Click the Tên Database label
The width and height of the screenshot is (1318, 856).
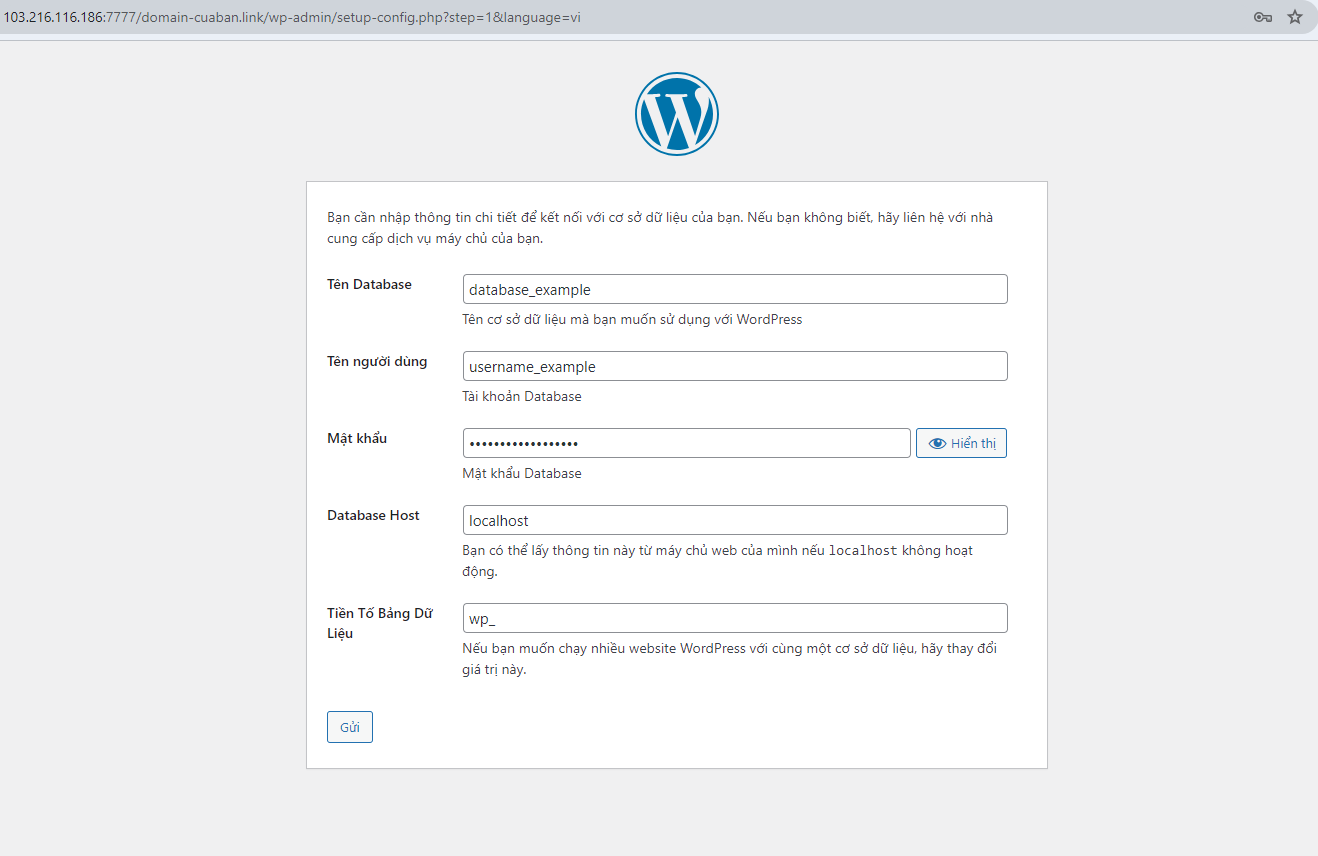369,284
